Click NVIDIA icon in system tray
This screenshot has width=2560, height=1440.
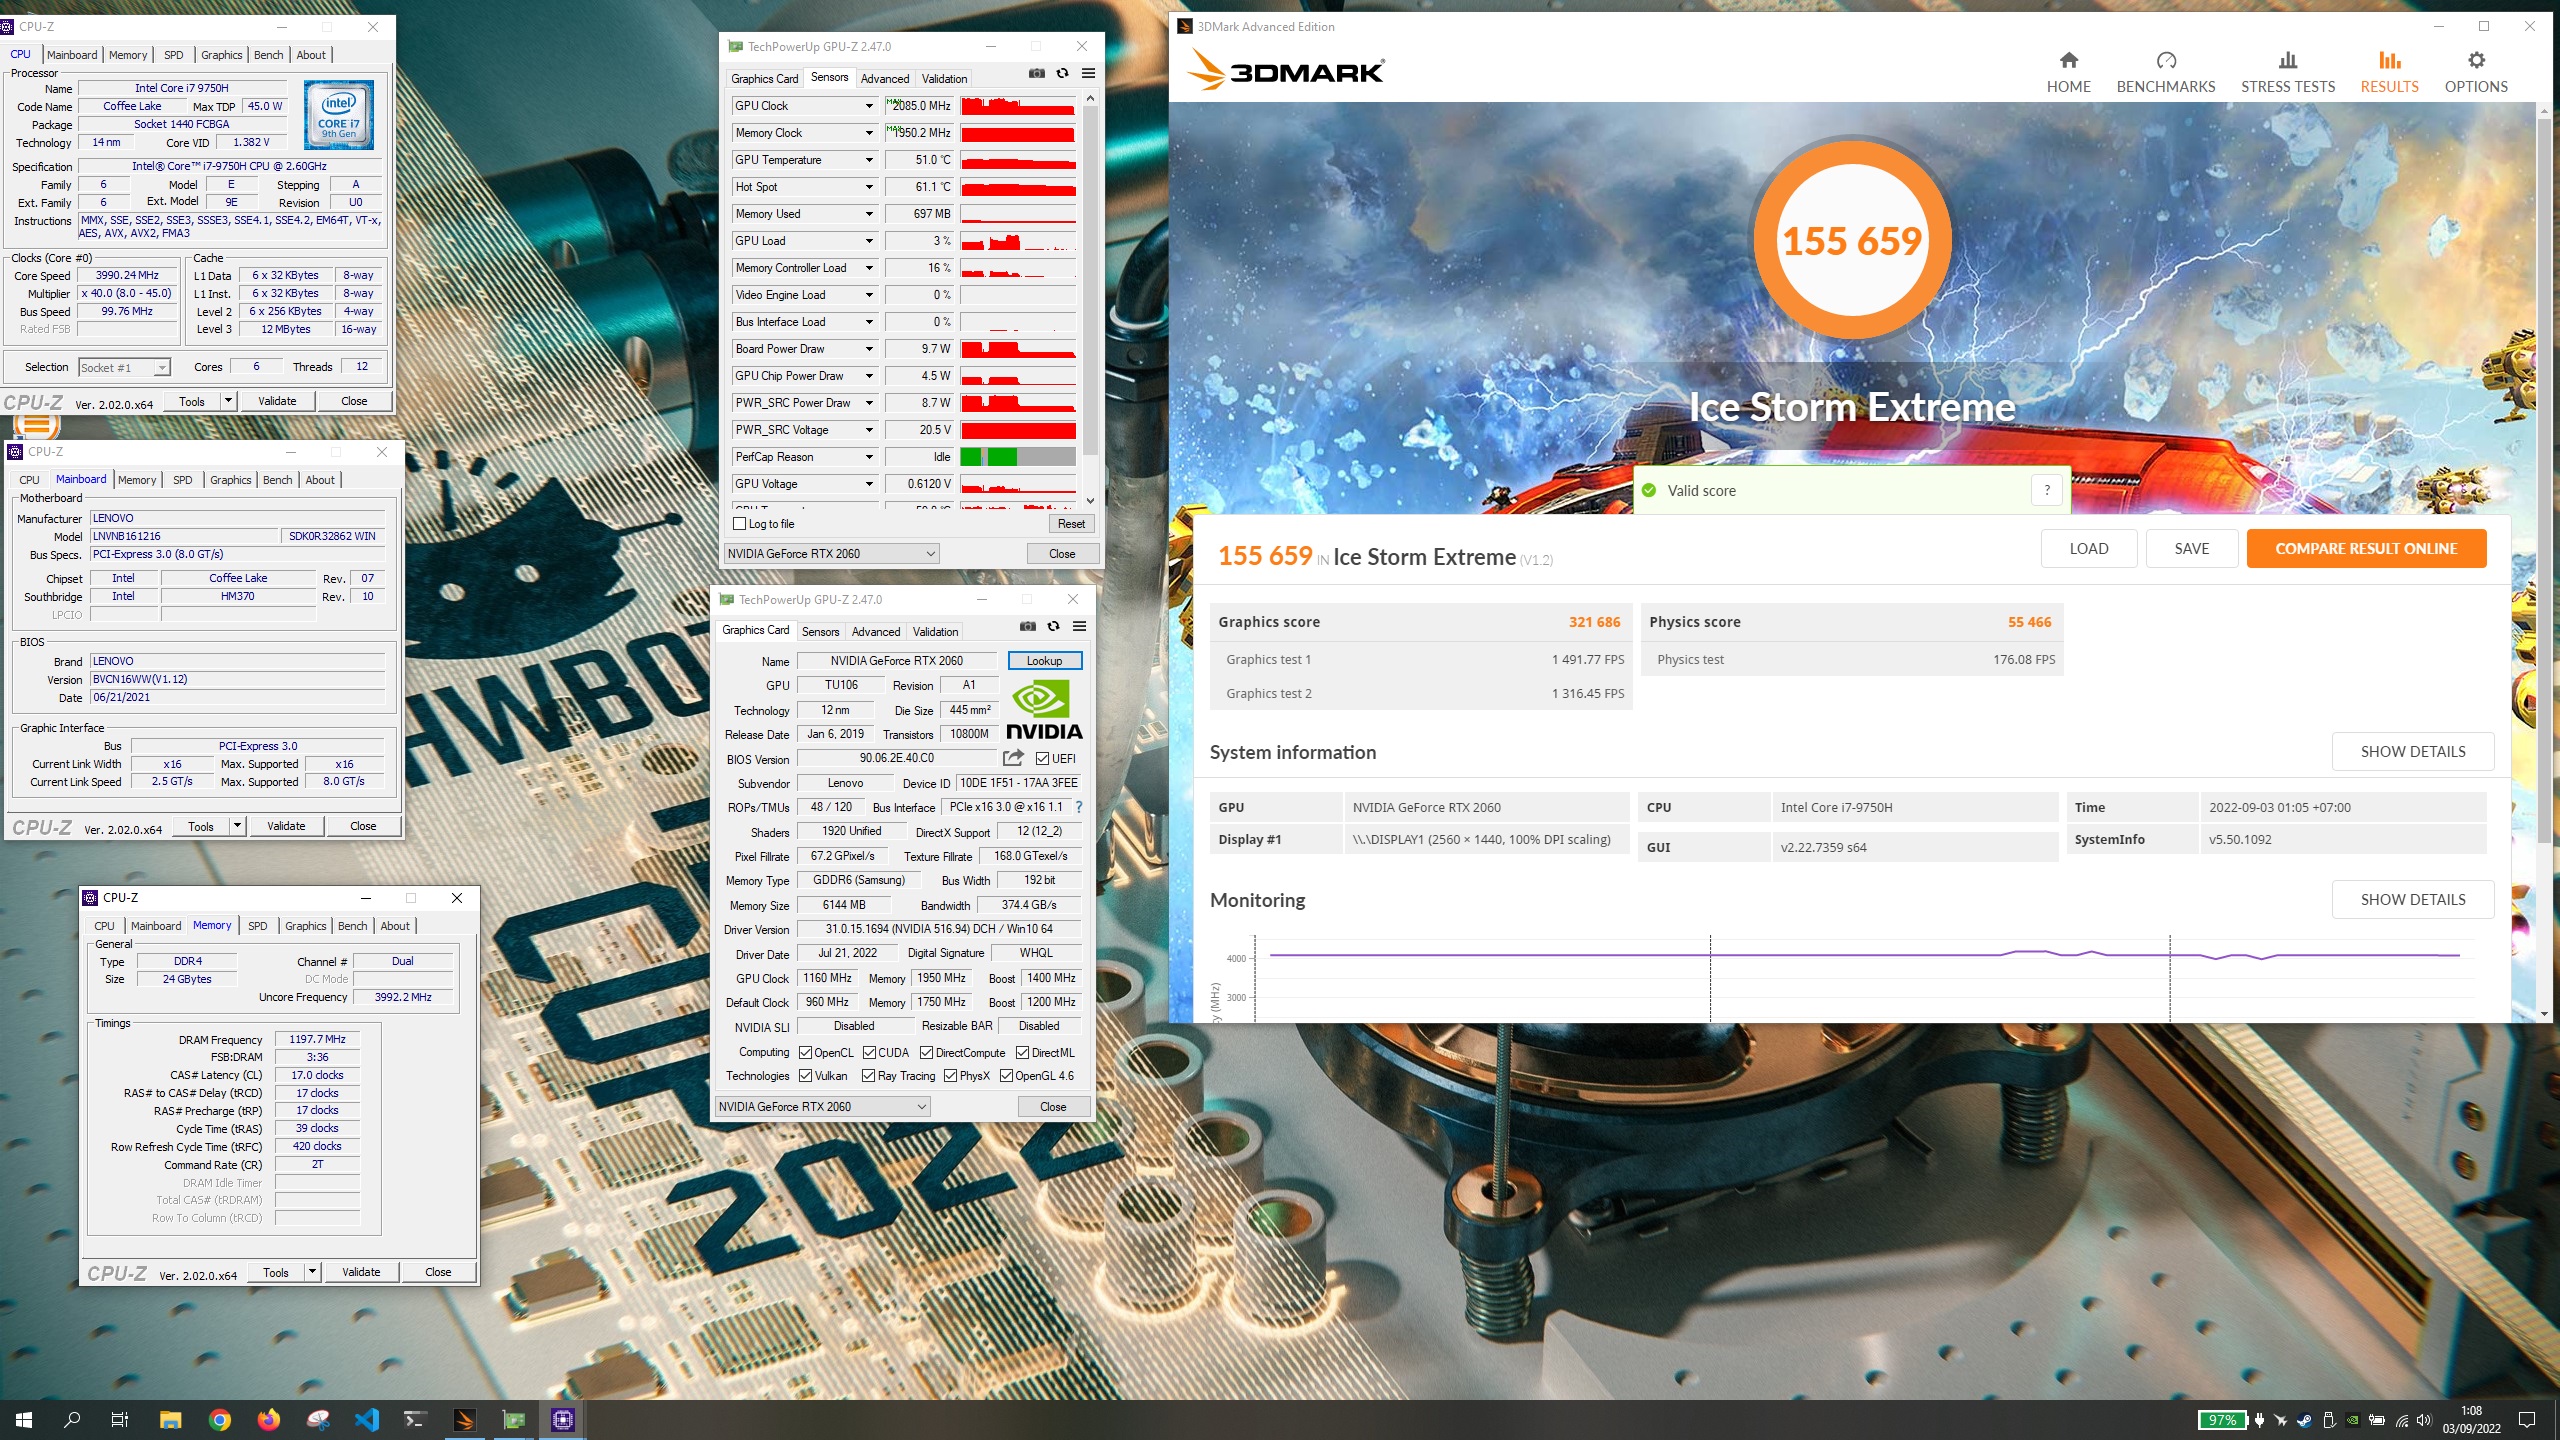2353,1420
